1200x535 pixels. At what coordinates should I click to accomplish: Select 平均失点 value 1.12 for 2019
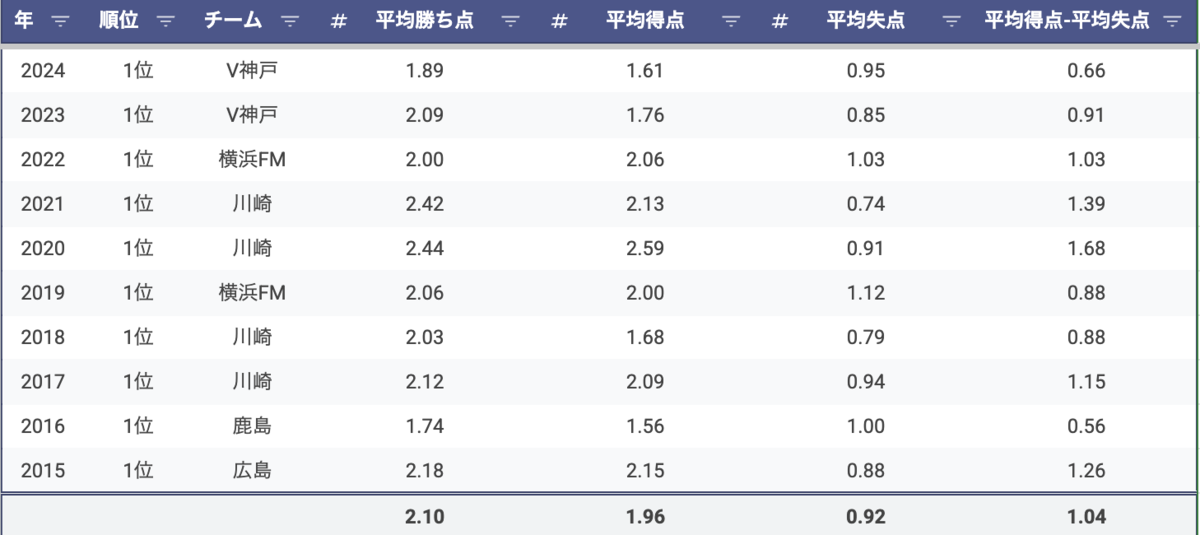(866, 293)
